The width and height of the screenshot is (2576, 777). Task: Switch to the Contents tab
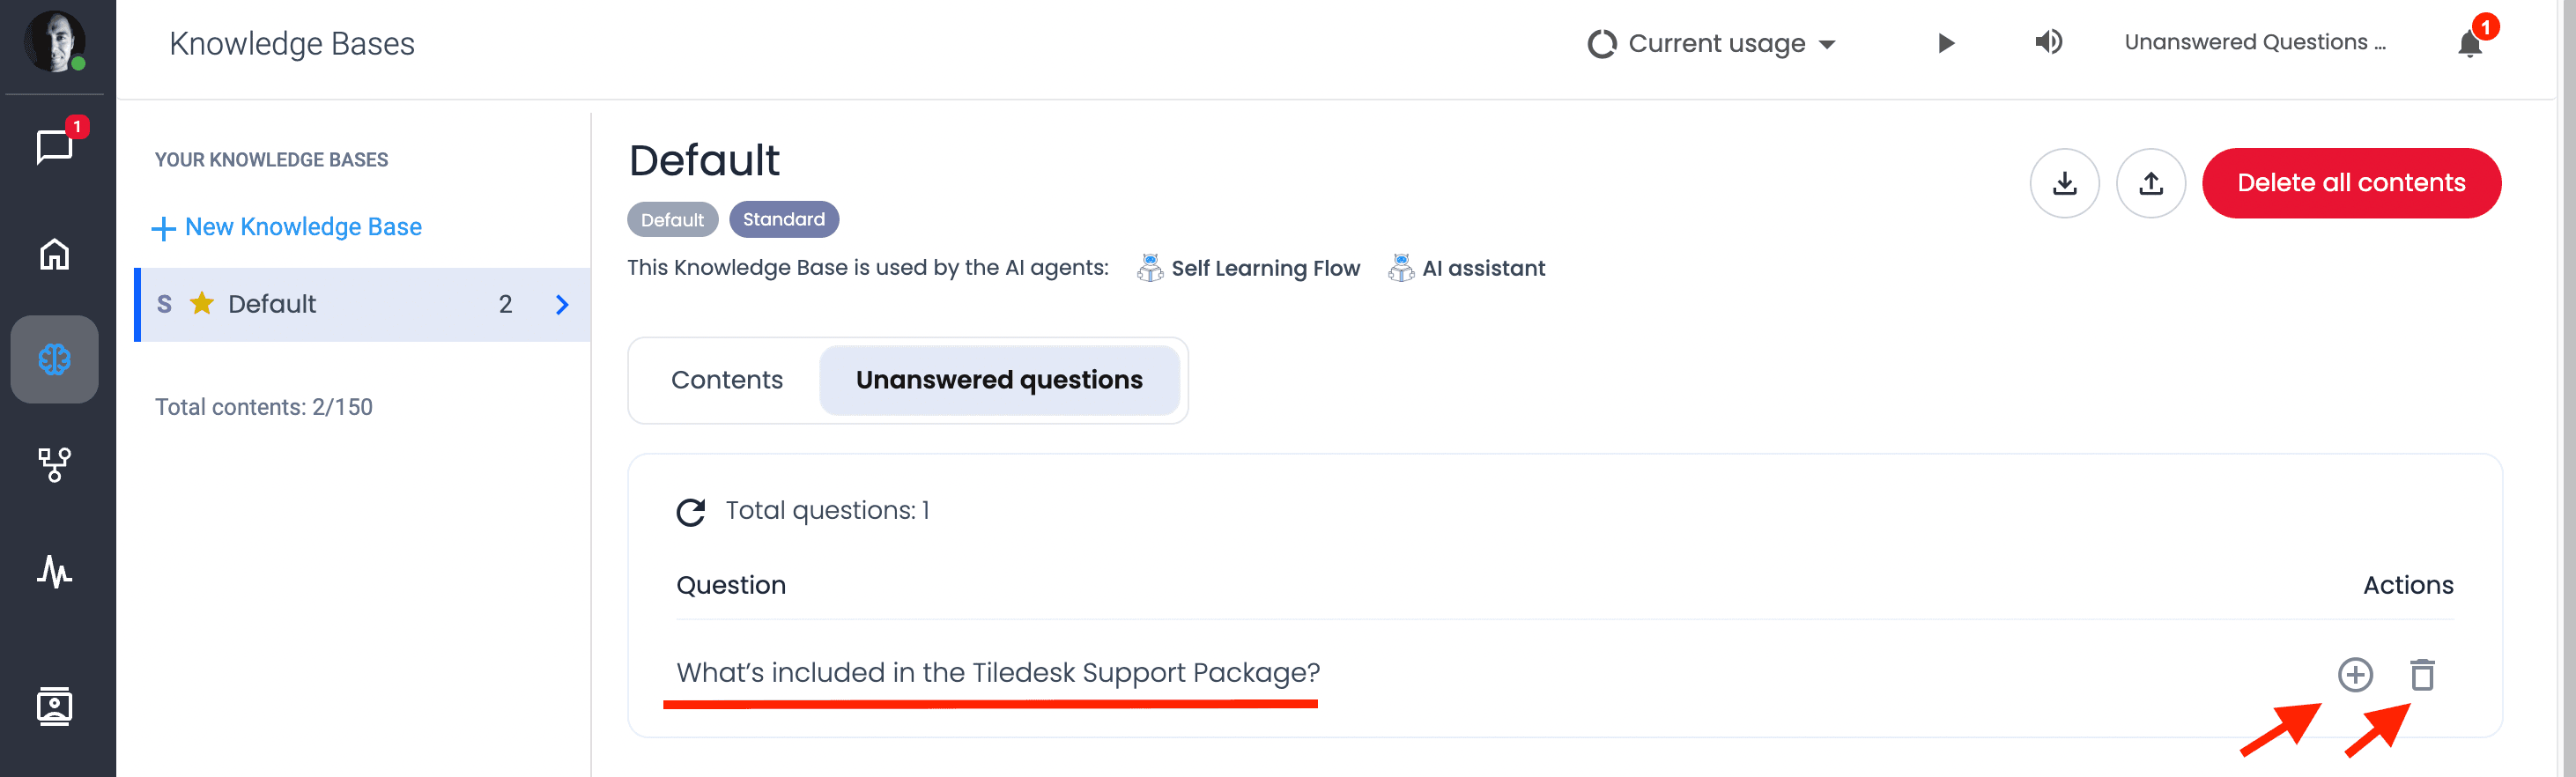tap(727, 380)
